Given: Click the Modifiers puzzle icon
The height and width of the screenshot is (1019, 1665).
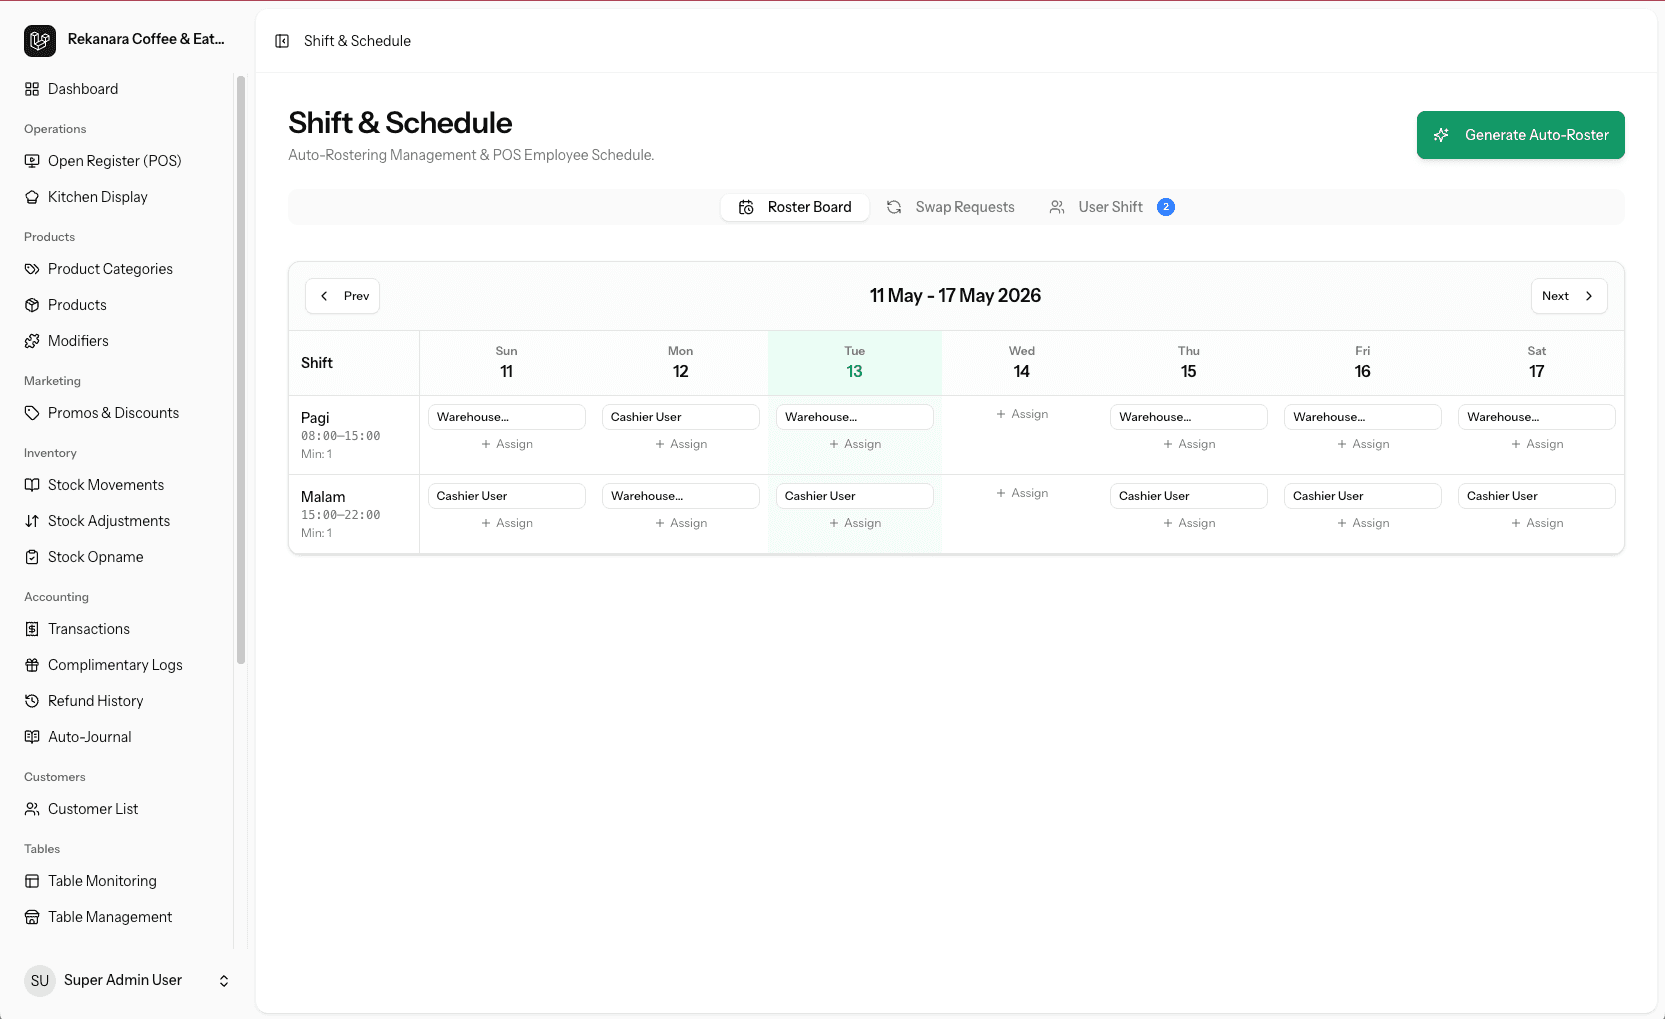Looking at the screenshot, I should coord(32,341).
